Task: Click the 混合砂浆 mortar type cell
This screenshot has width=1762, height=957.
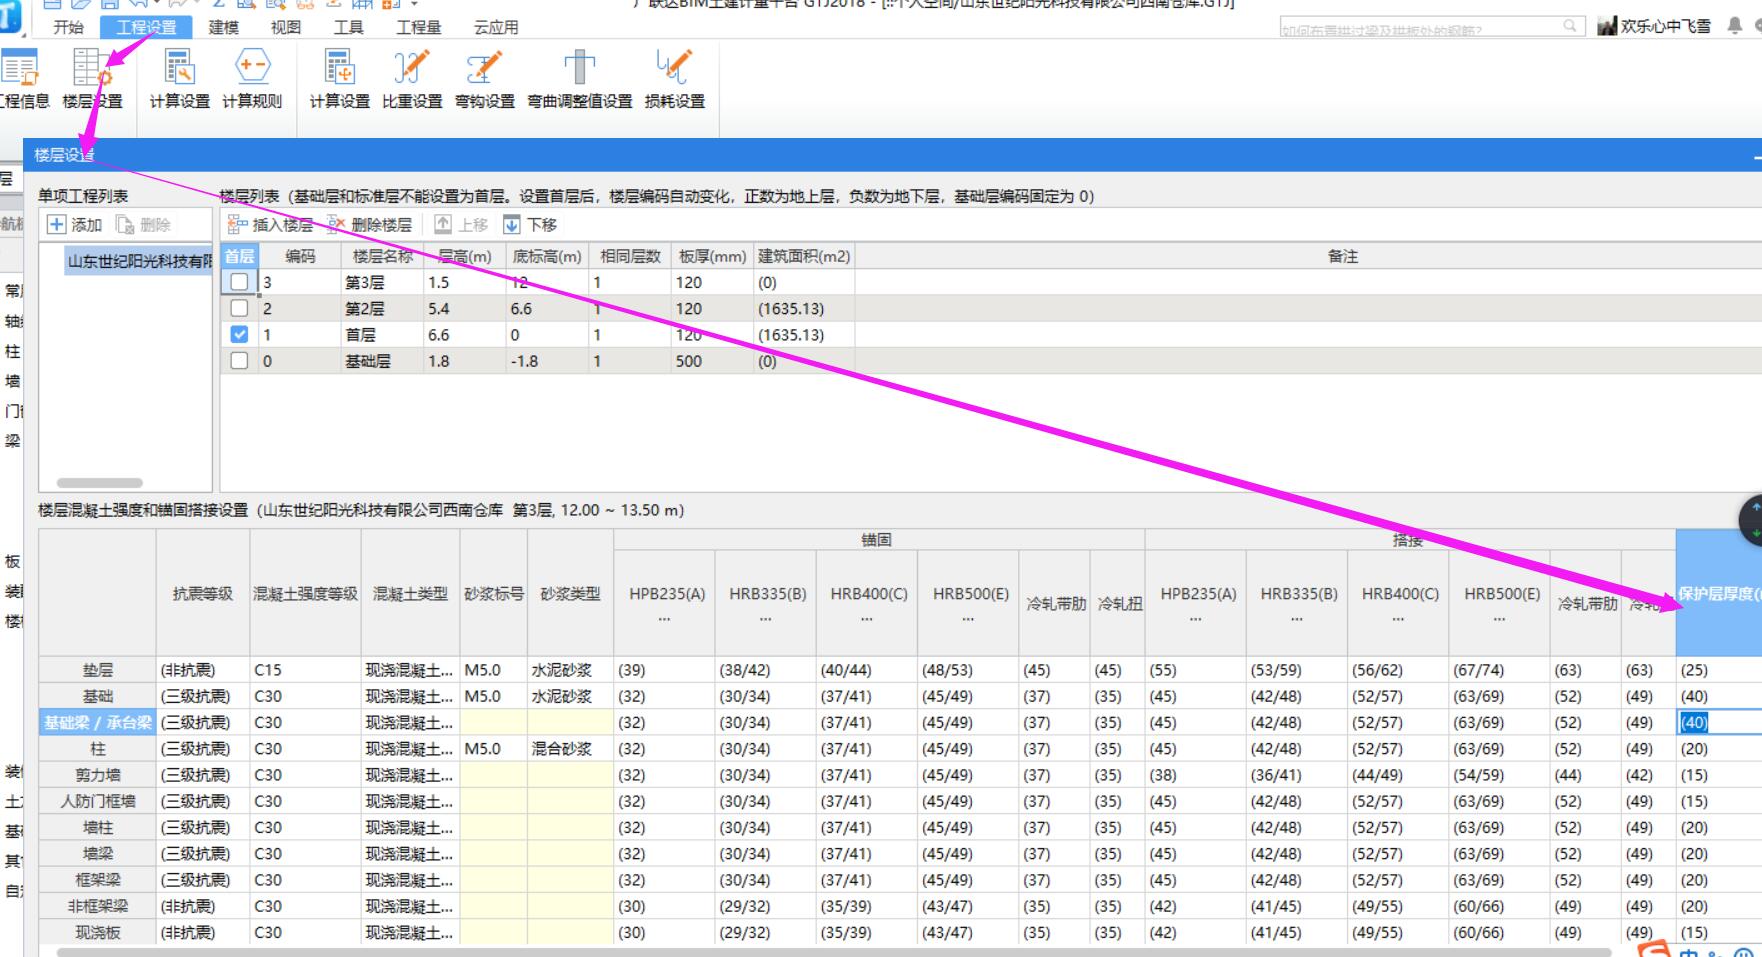Action: [x=570, y=748]
